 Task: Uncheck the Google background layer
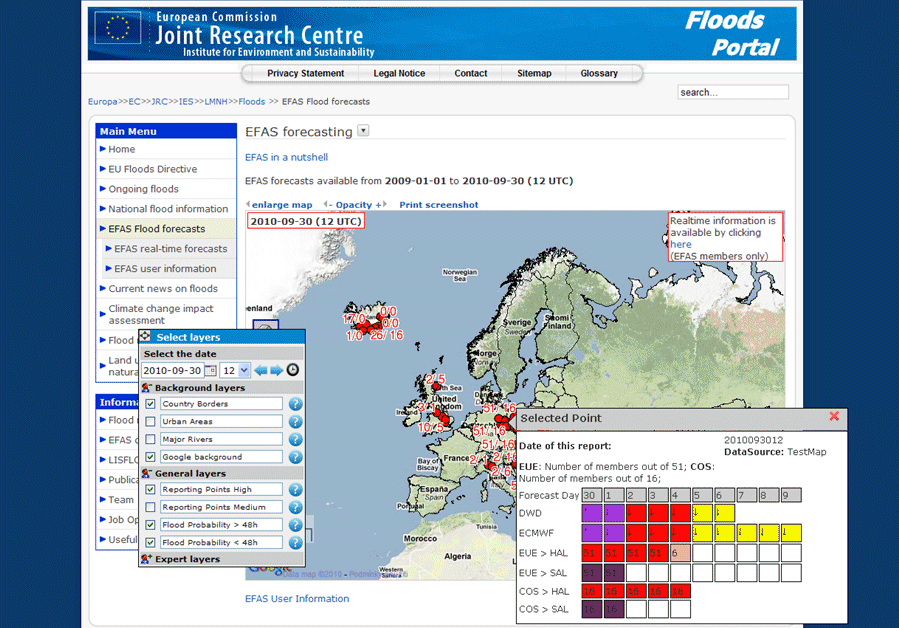click(x=150, y=457)
